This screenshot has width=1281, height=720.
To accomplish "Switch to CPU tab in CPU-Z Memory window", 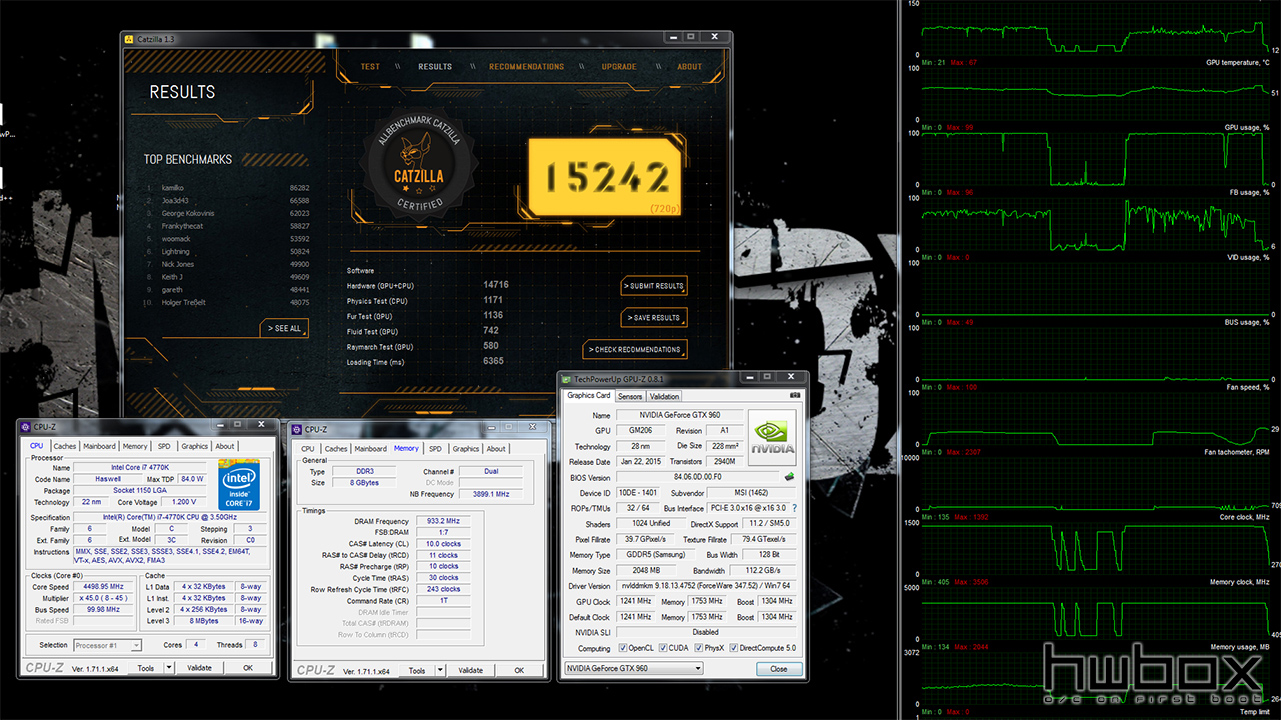I will tap(308, 449).
